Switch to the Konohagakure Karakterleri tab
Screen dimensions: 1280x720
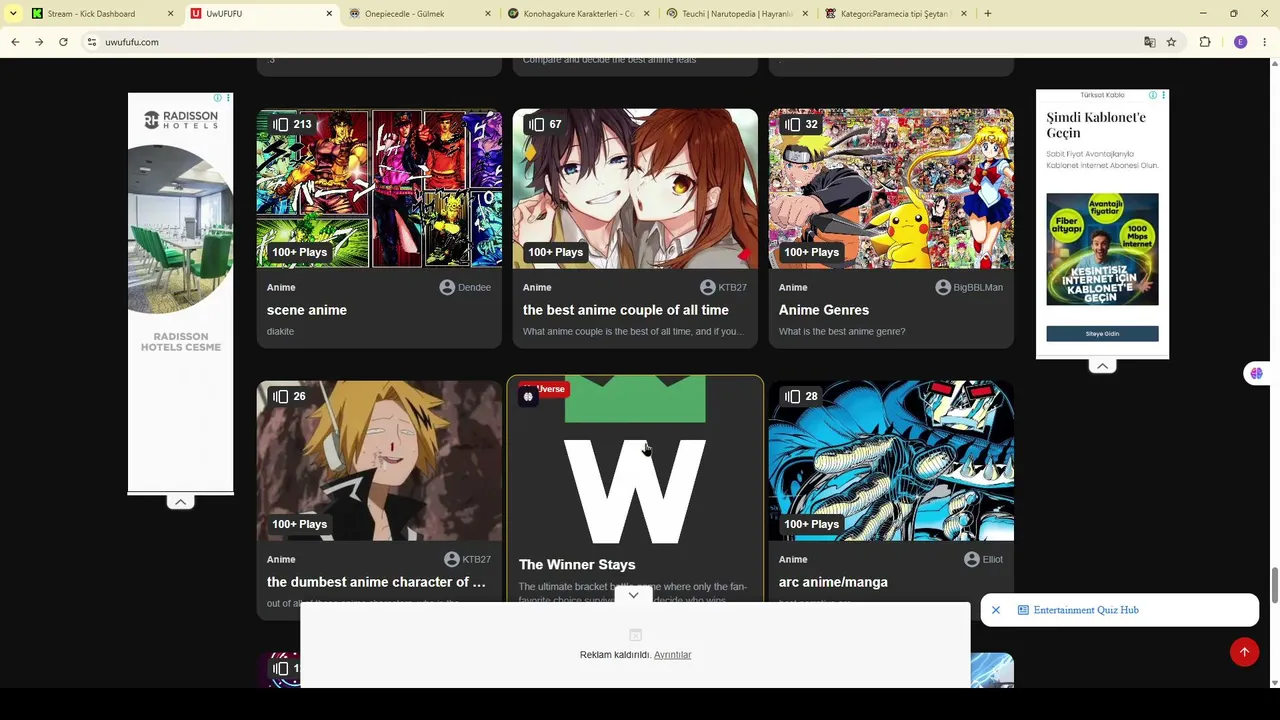click(x=578, y=14)
